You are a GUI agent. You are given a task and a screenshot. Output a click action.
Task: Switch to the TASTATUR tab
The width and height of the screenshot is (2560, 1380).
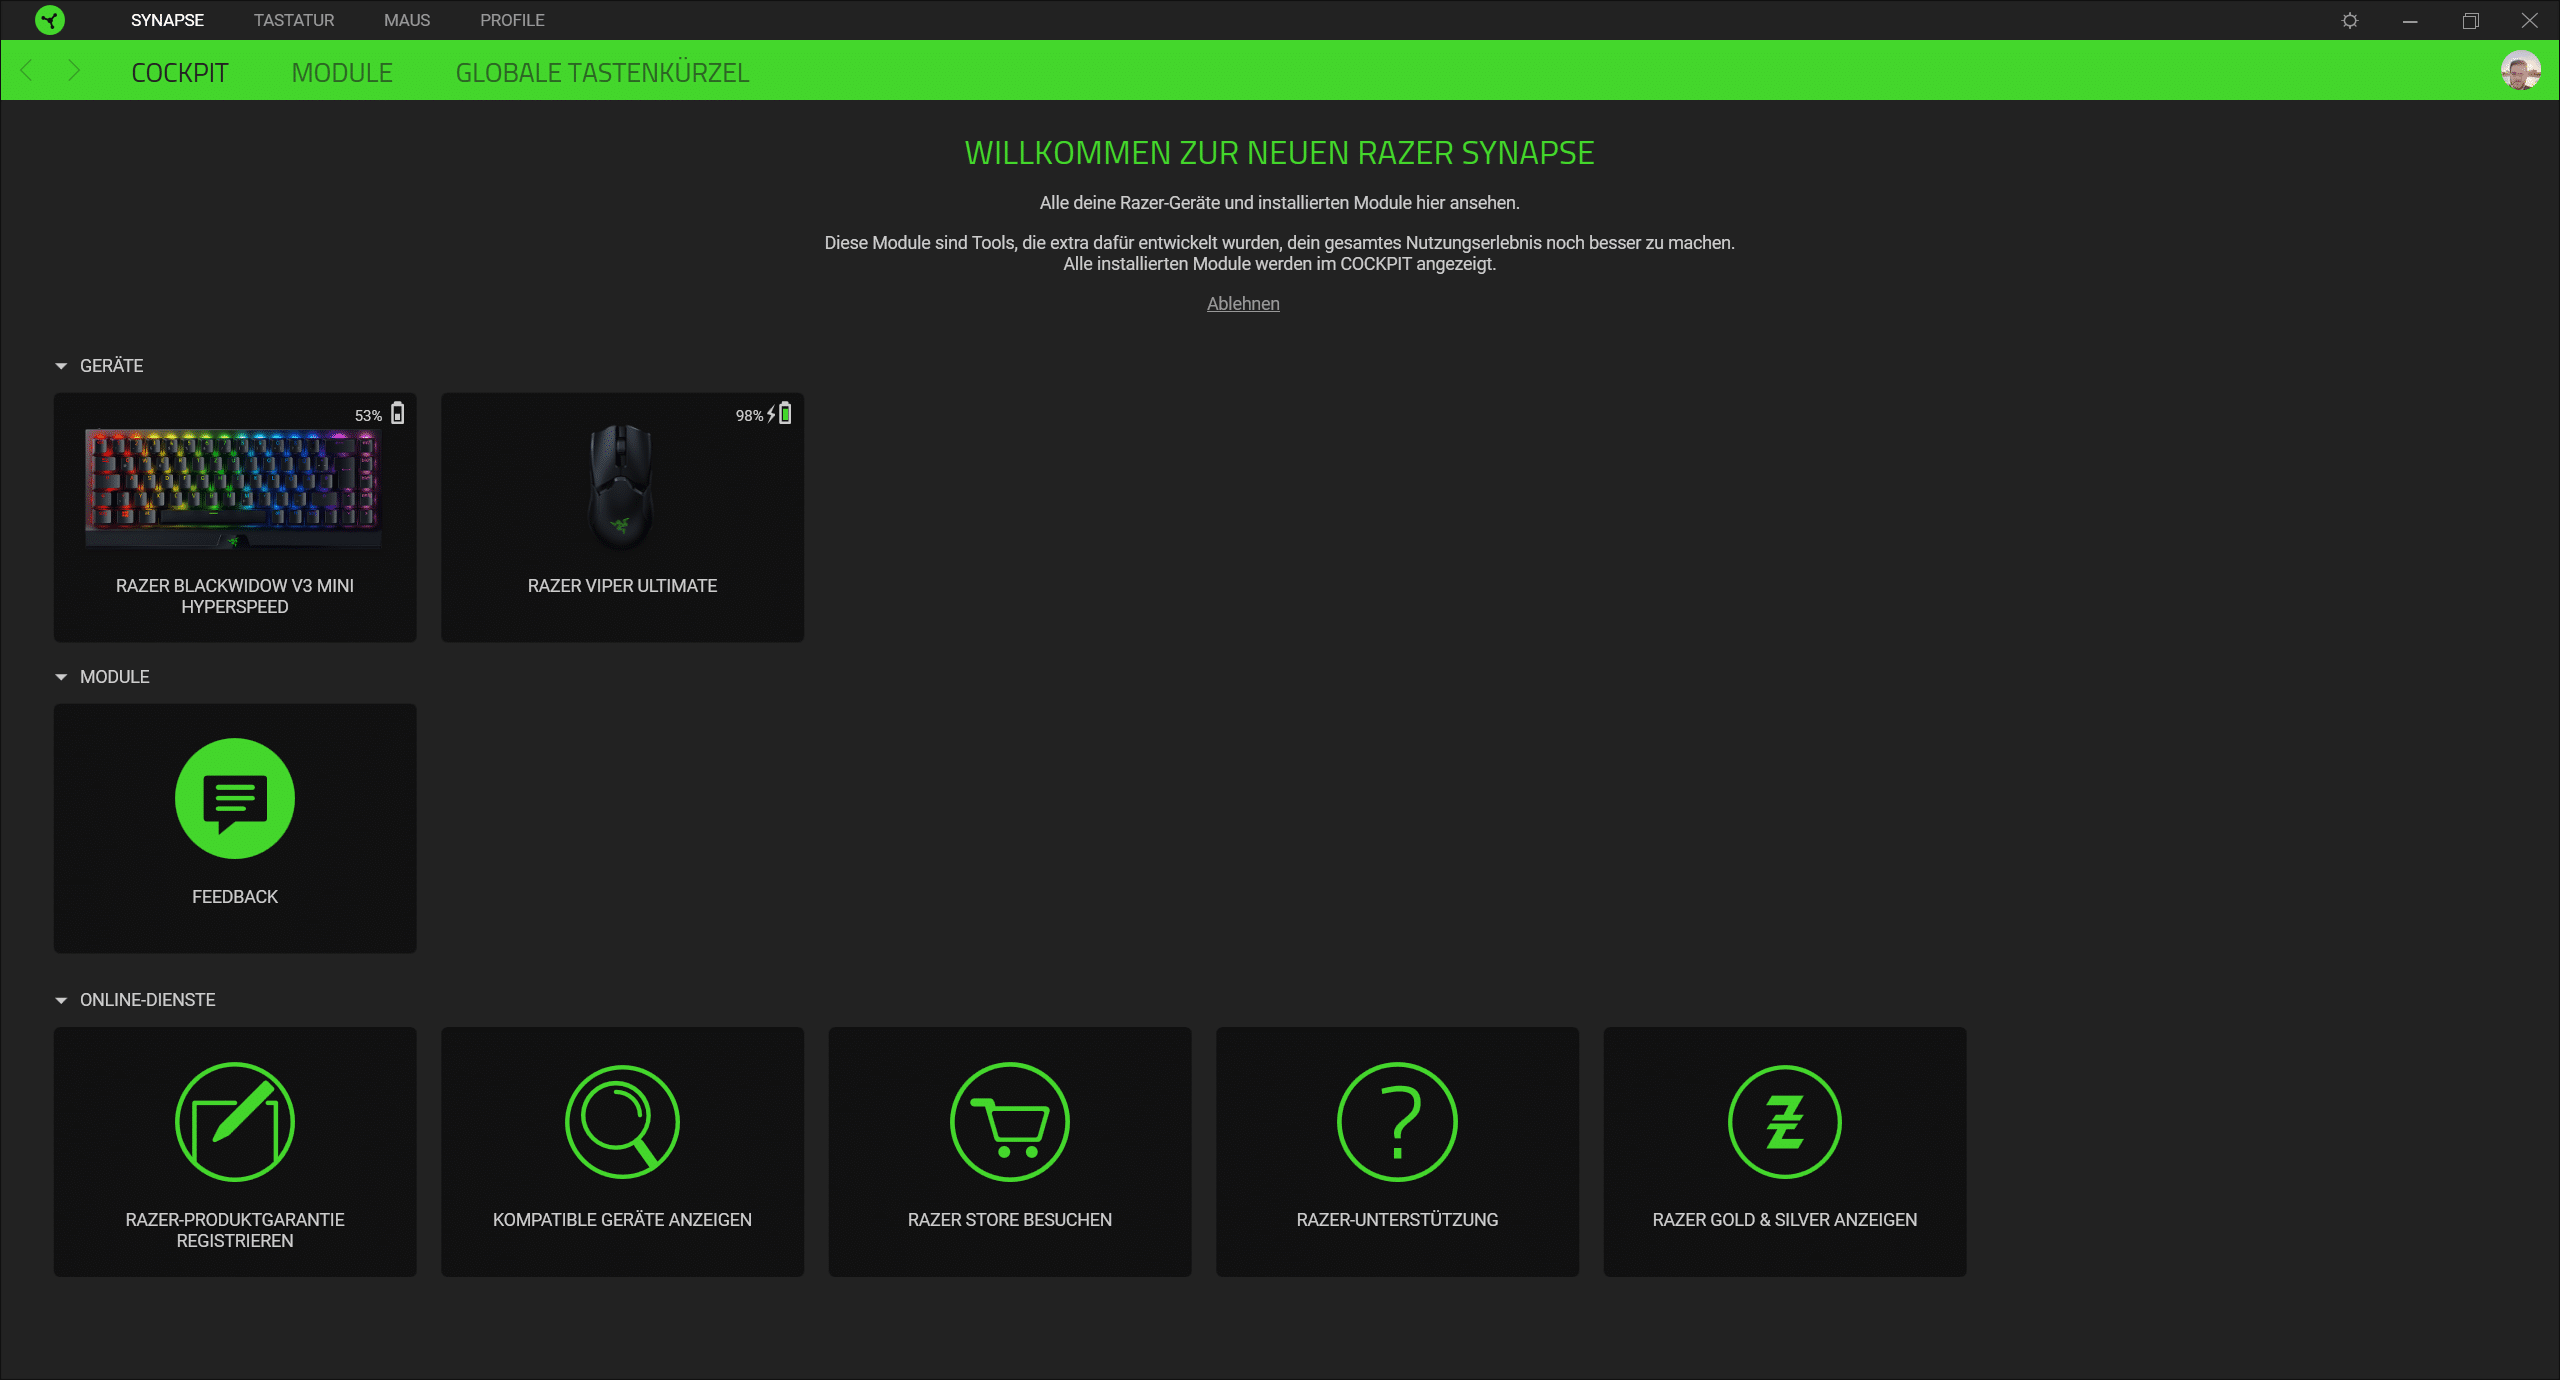click(x=294, y=20)
